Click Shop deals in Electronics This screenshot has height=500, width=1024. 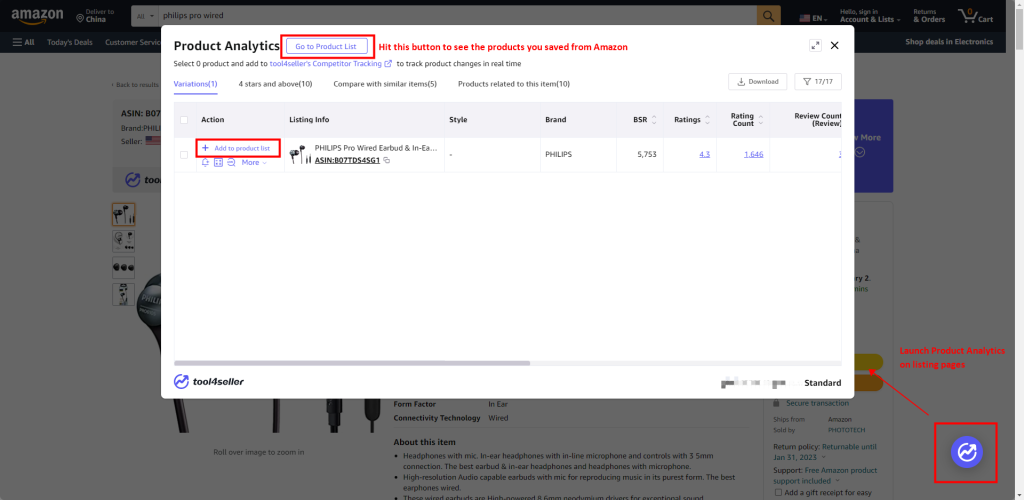949,42
